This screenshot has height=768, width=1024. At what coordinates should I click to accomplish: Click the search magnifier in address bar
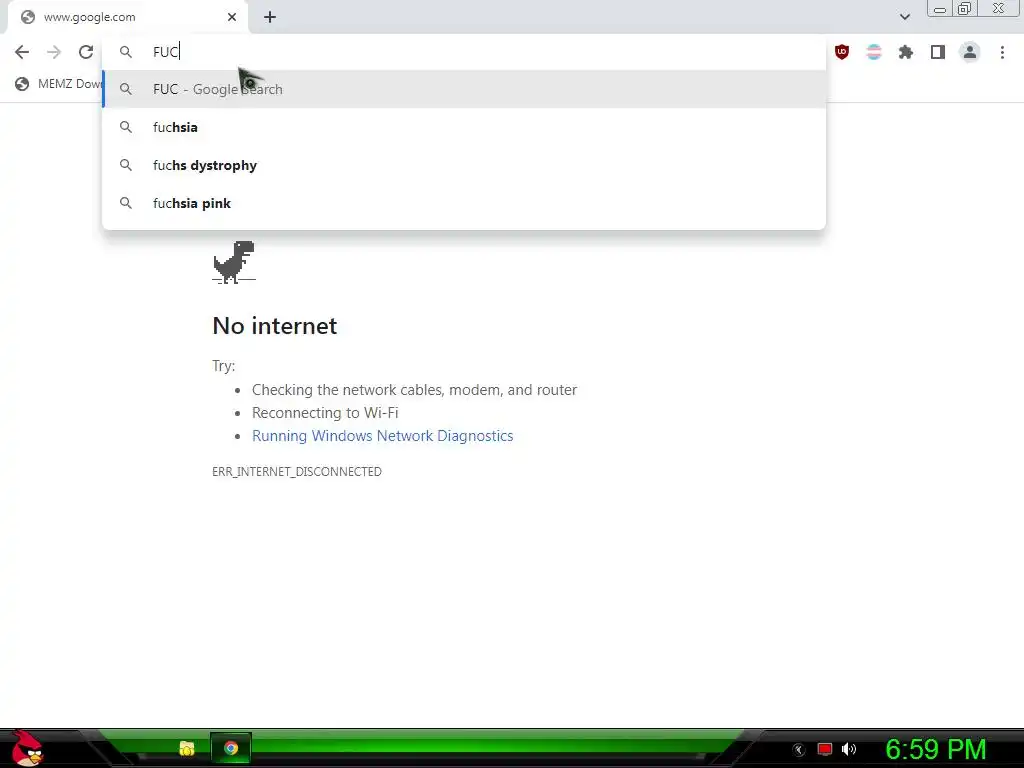[x=126, y=52]
